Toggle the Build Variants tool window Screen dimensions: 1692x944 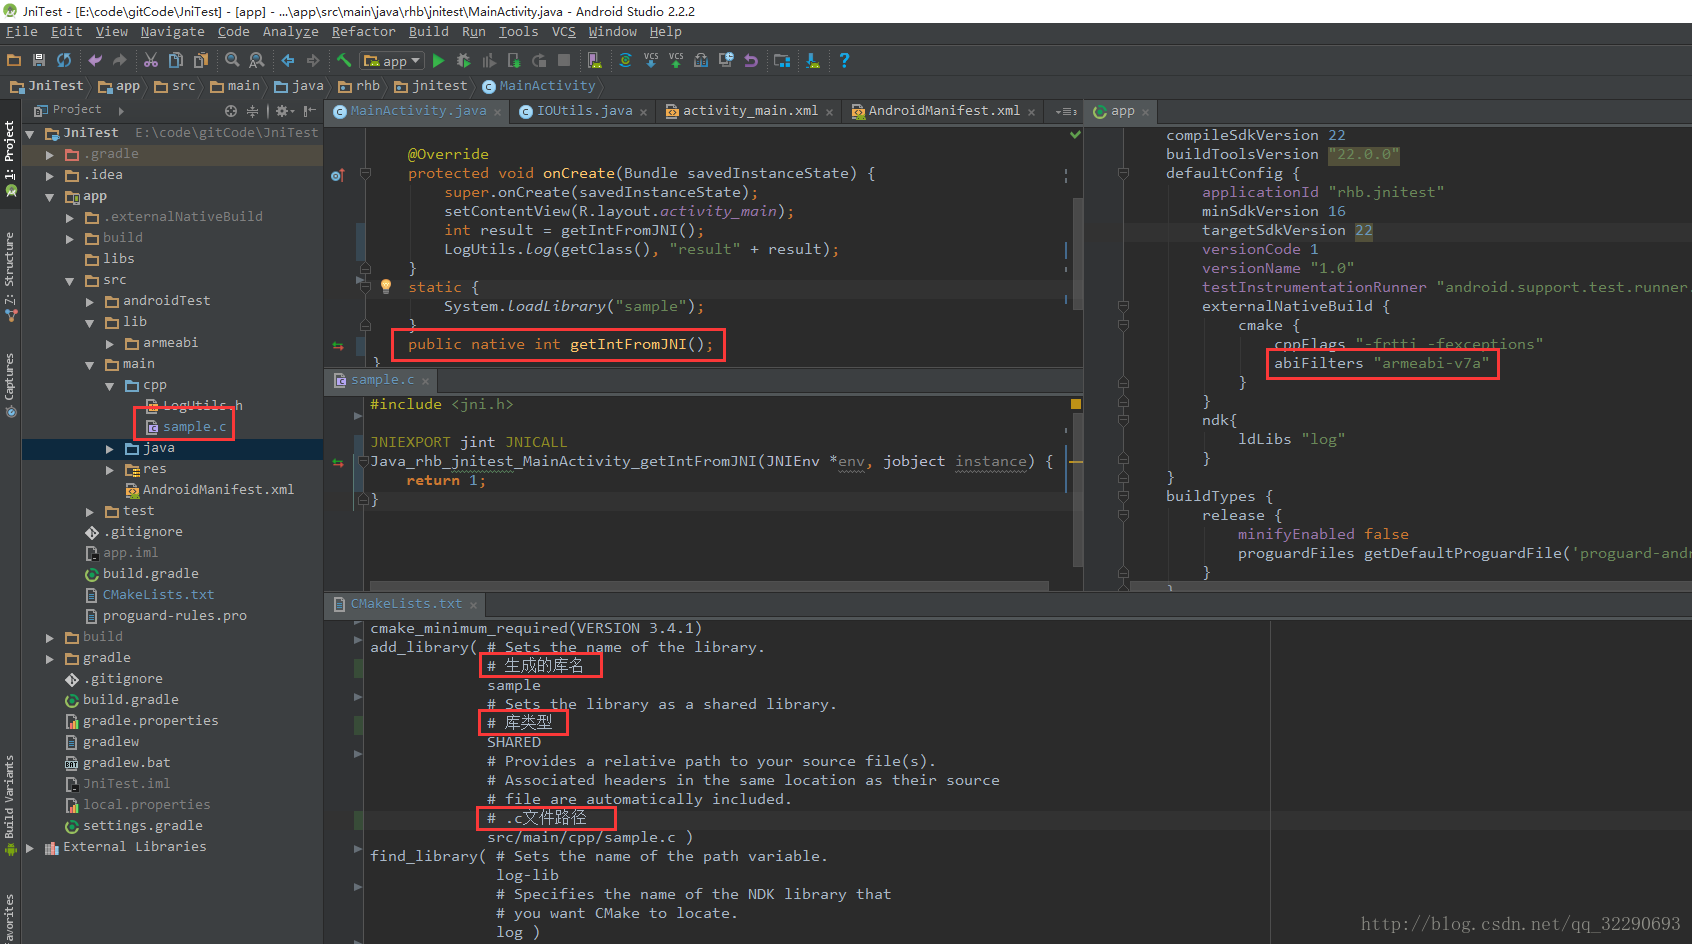[10, 805]
